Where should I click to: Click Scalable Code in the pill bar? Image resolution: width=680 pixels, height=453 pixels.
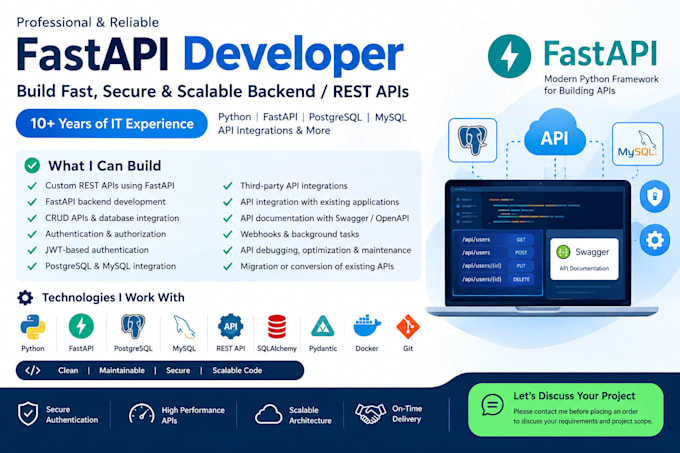237,370
